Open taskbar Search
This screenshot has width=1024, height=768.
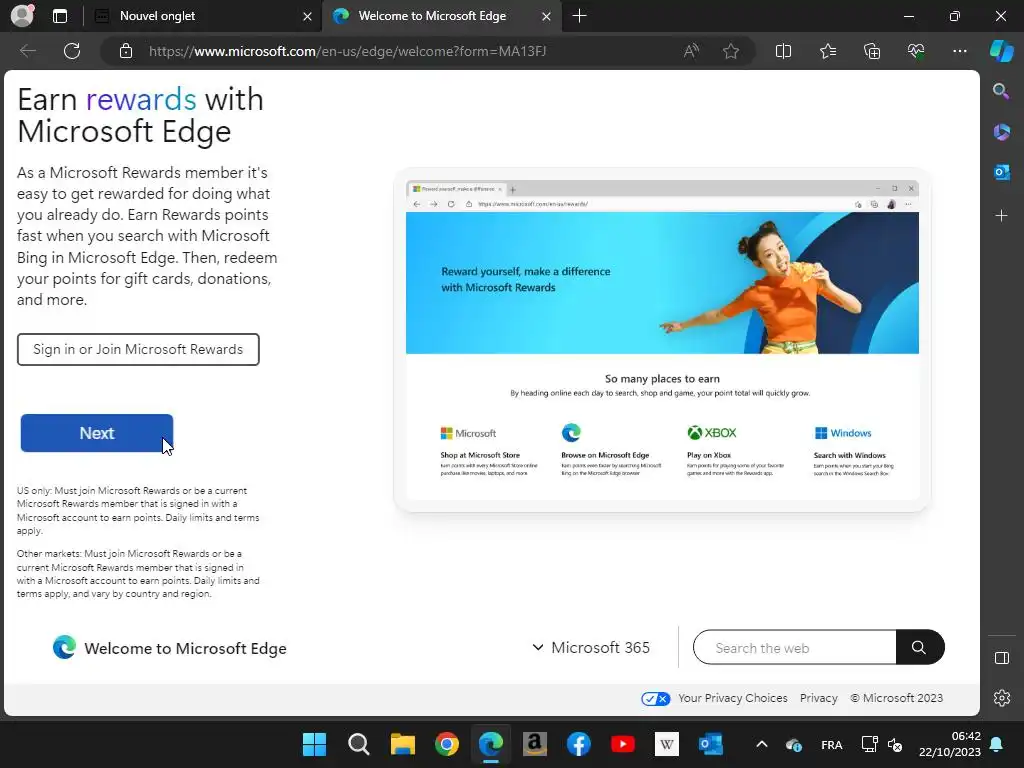click(x=359, y=744)
